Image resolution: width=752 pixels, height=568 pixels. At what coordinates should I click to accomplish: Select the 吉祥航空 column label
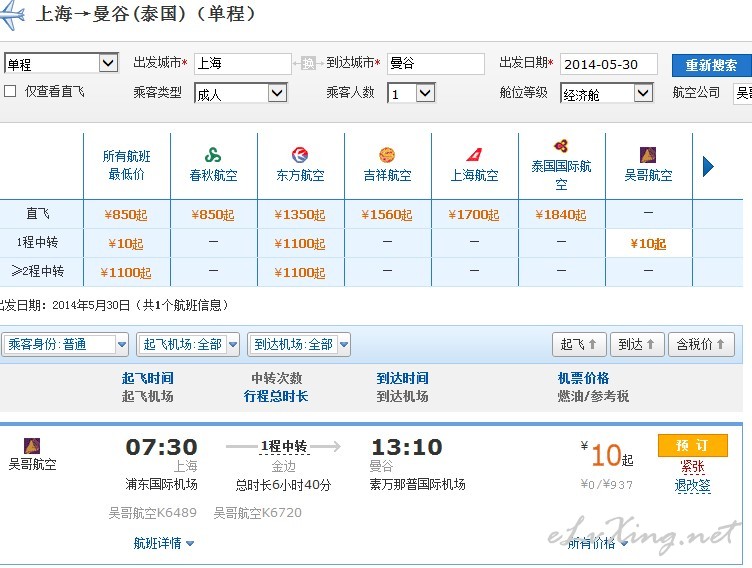[x=387, y=175]
